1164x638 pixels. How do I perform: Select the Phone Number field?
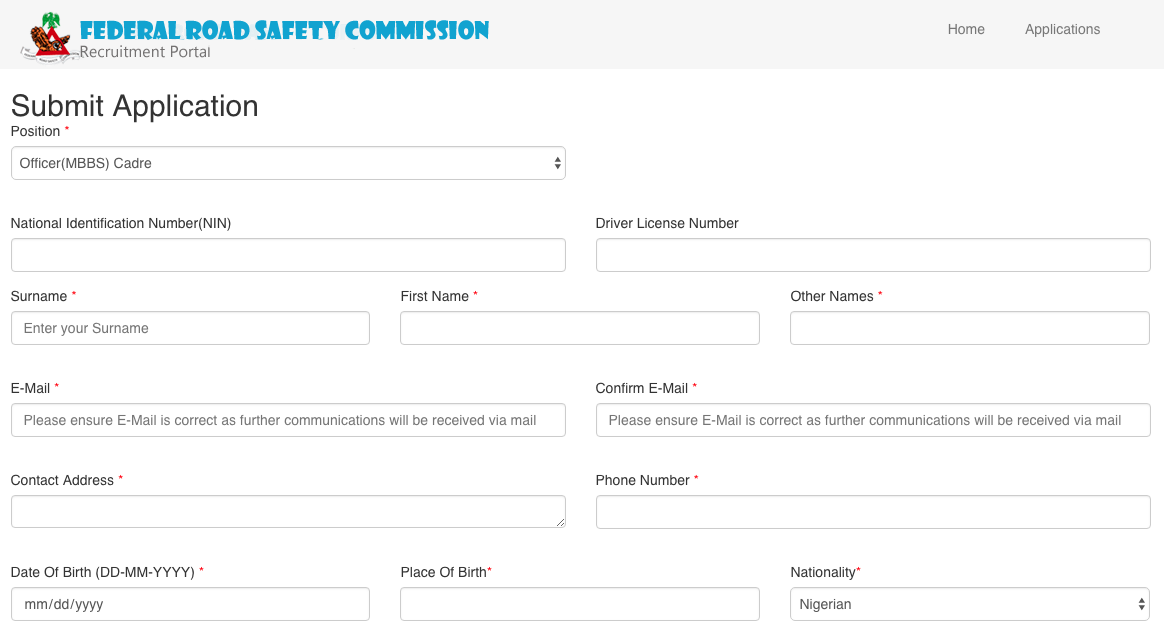pyautogui.click(x=872, y=512)
